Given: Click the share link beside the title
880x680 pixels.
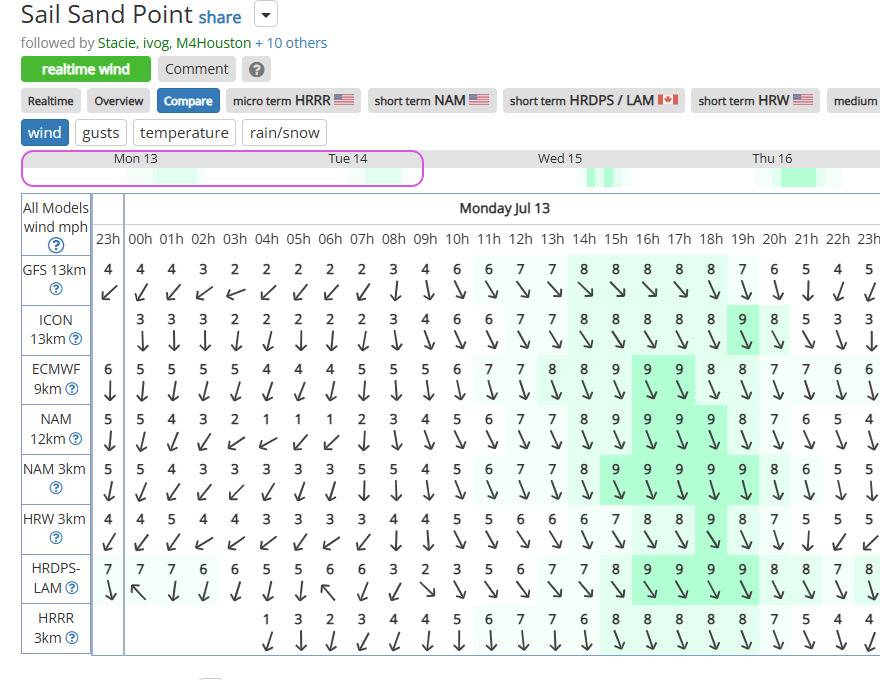Looking at the screenshot, I should click(x=220, y=17).
